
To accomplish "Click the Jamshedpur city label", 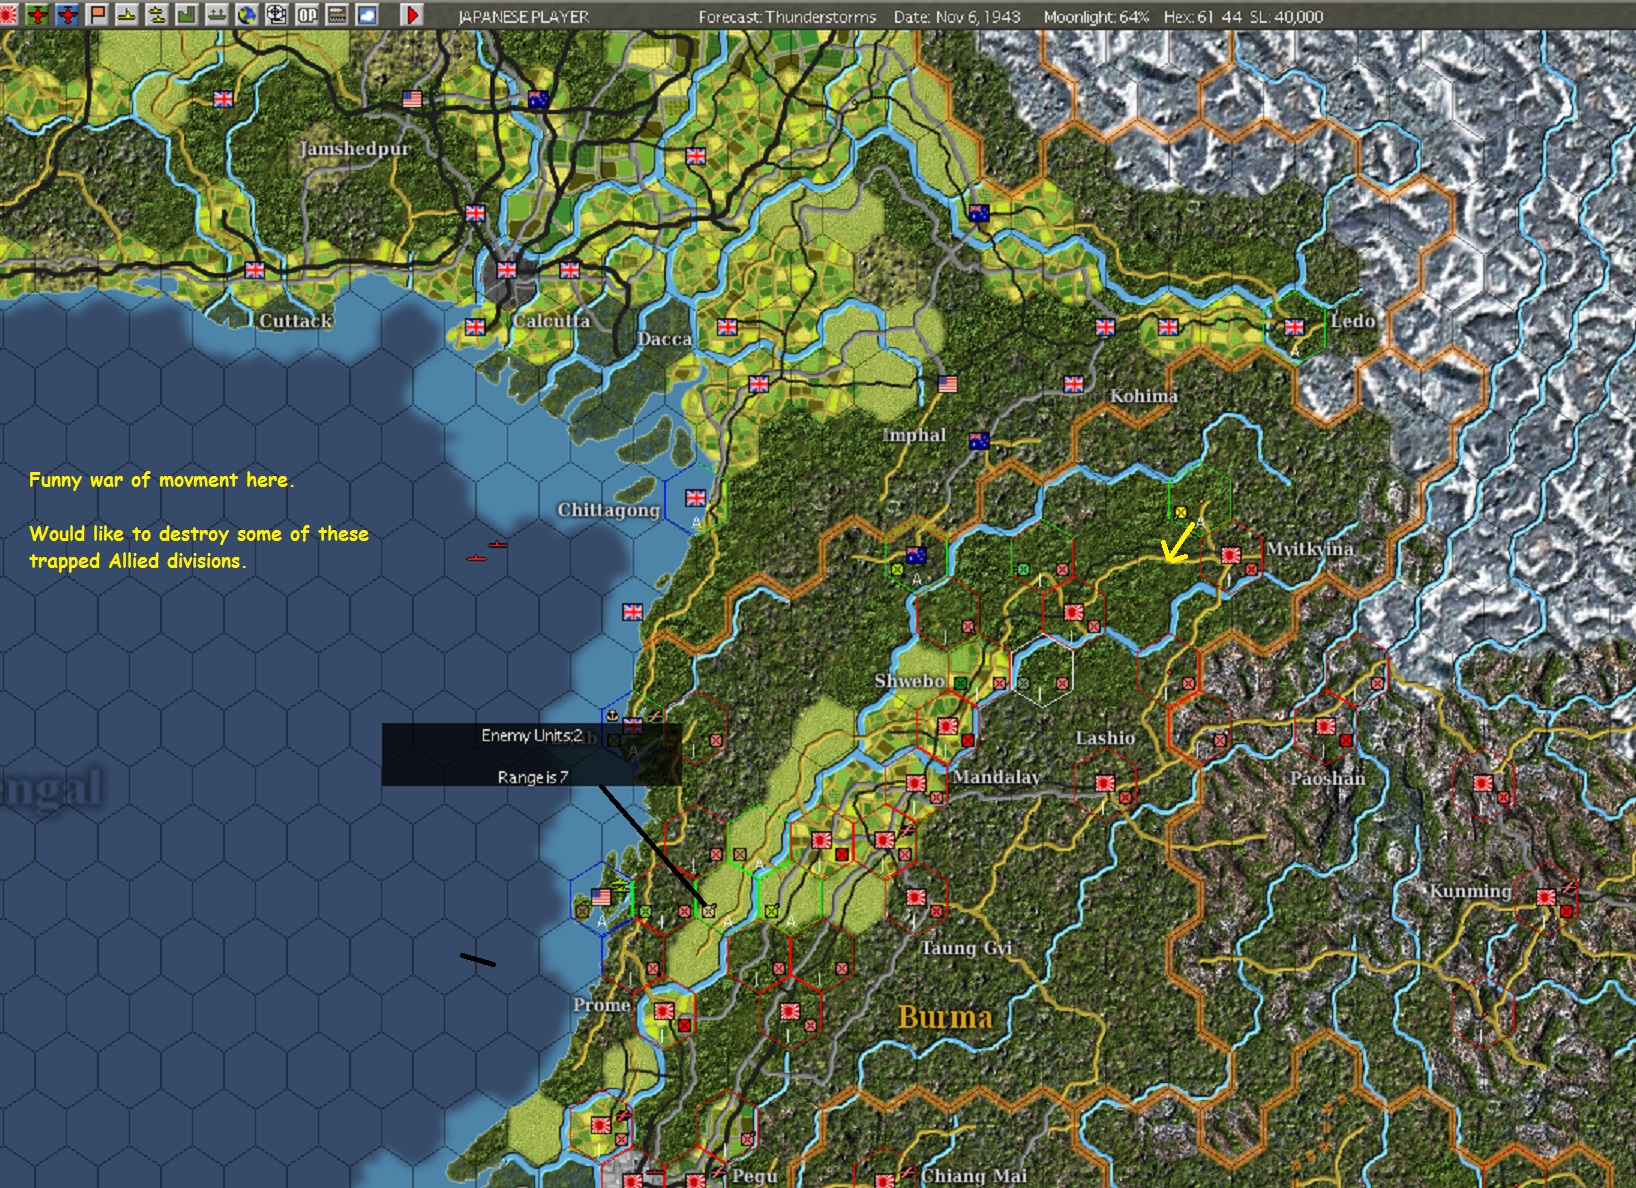I will coord(355,149).
